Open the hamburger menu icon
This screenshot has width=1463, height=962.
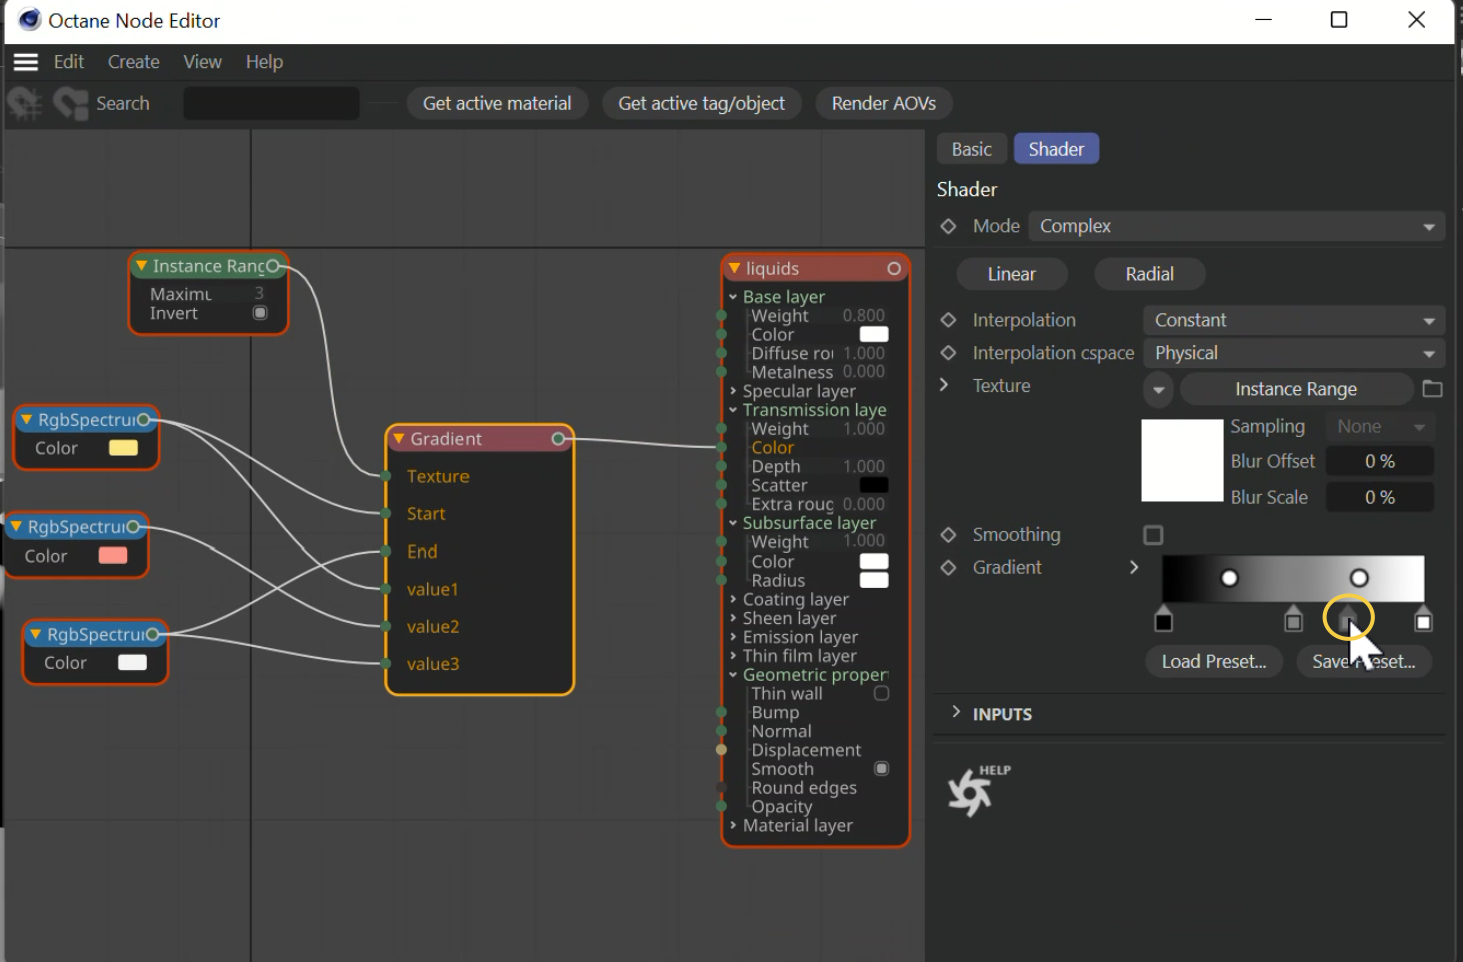tap(26, 62)
